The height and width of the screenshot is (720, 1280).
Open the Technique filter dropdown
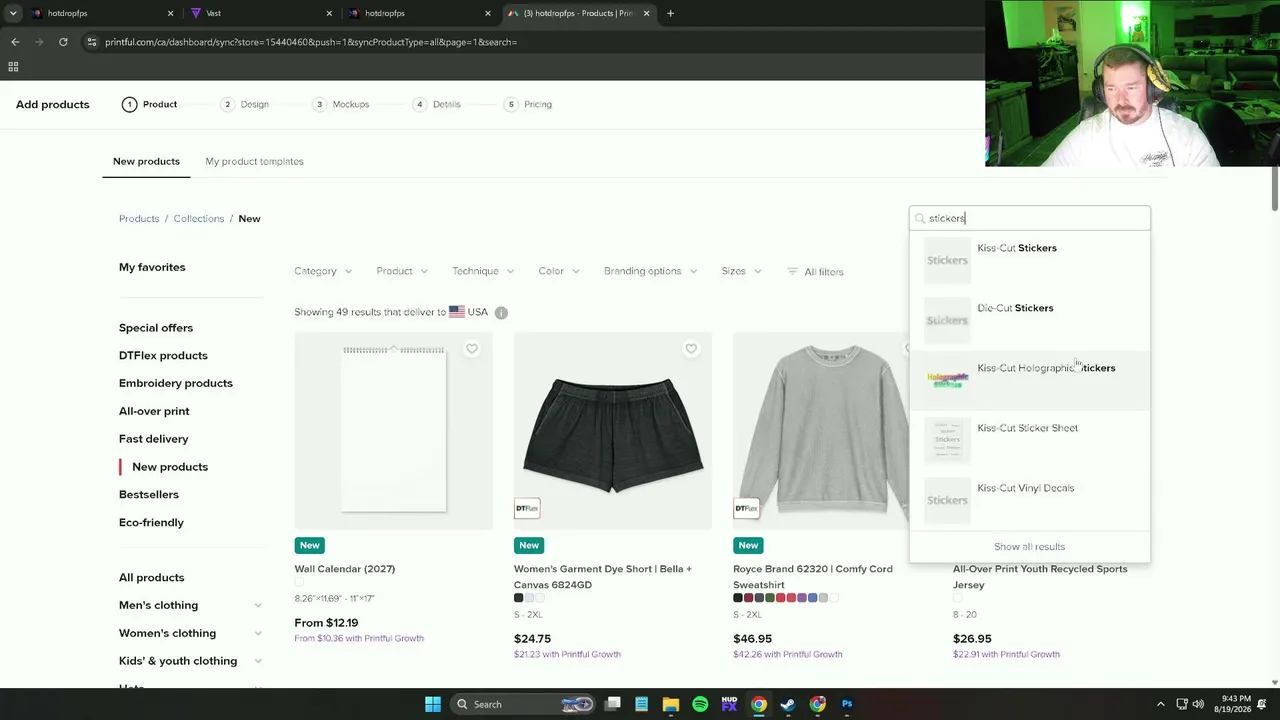[483, 271]
